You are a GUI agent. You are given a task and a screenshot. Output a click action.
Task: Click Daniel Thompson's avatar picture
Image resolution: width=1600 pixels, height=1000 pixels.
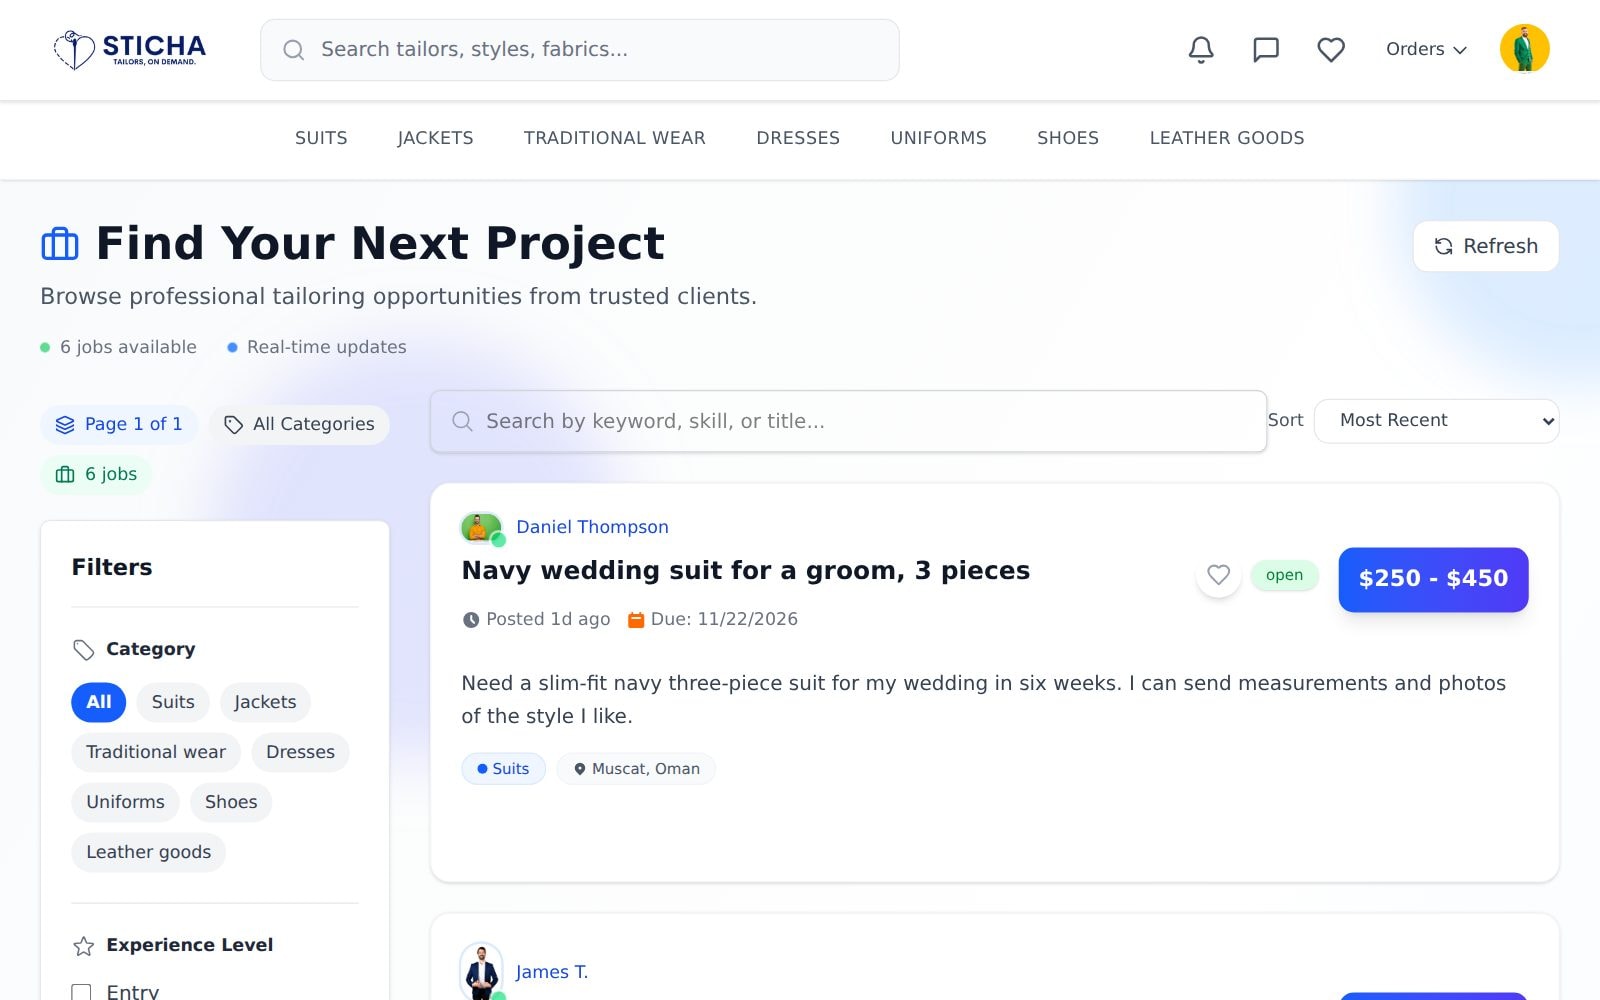coord(481,527)
